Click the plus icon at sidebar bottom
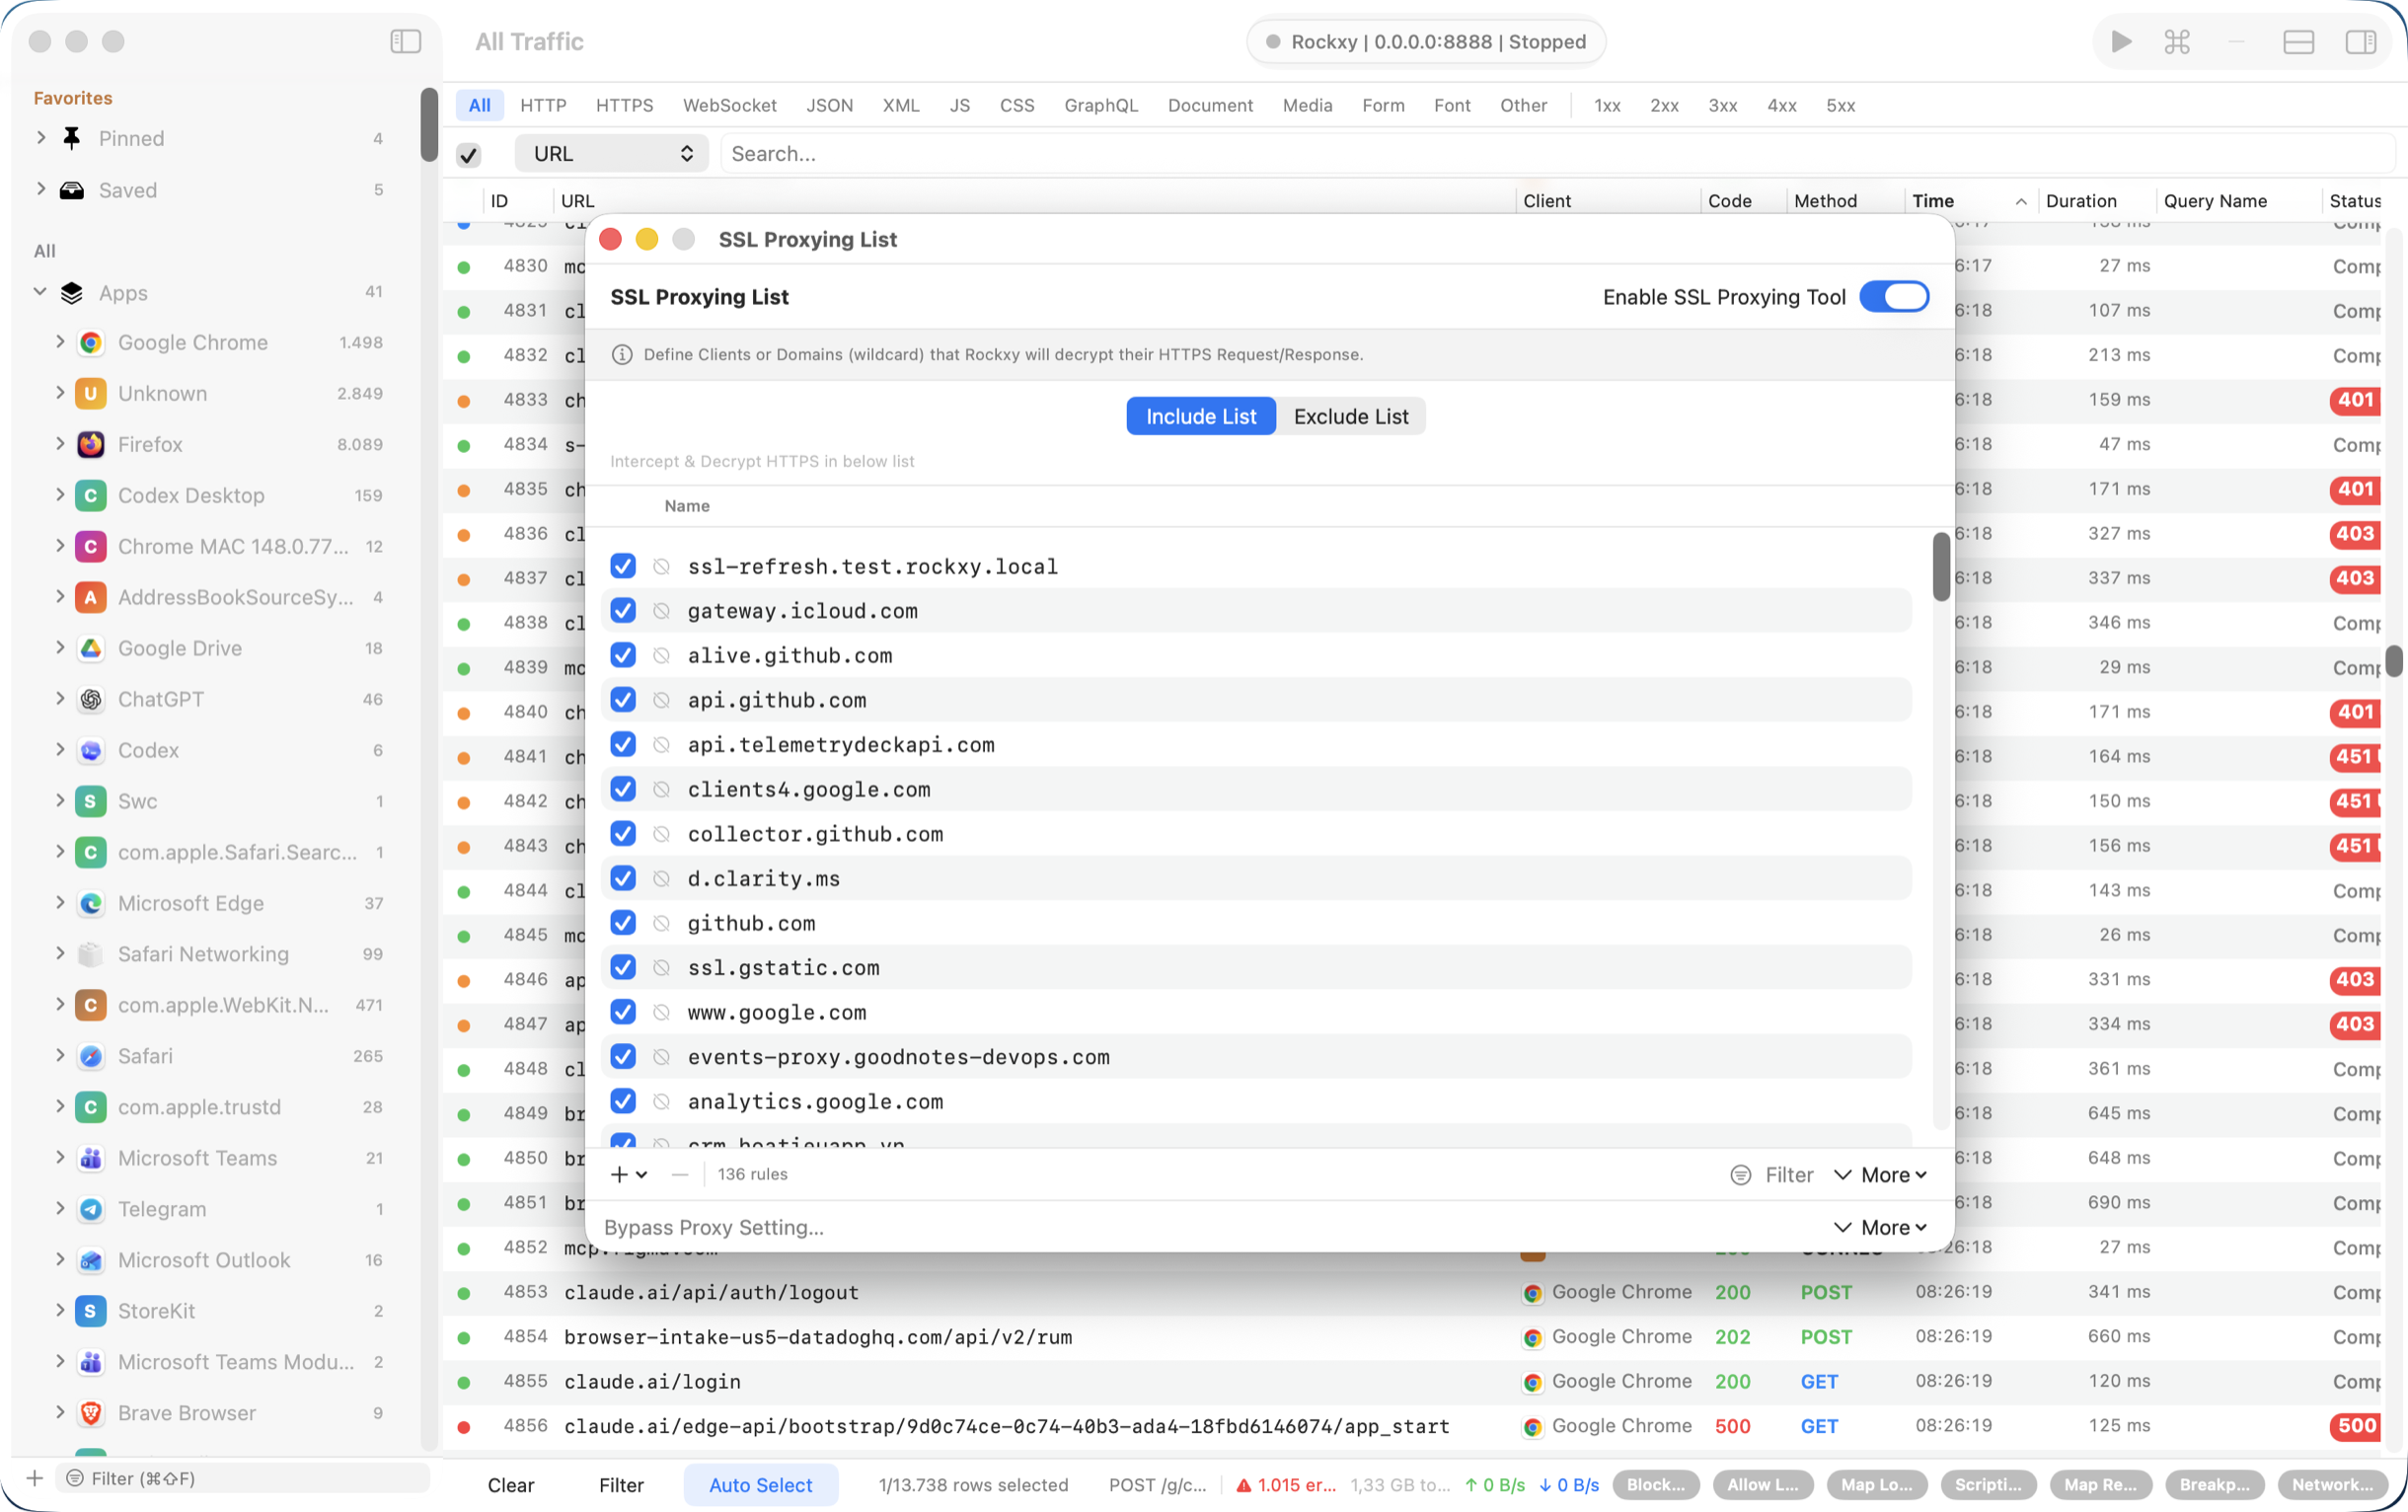 click(34, 1478)
